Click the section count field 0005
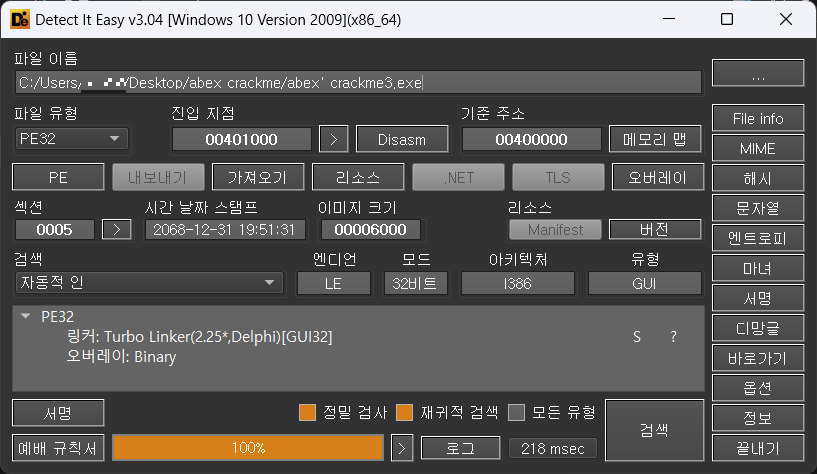Viewport: 817px width, 474px height. [x=55, y=229]
